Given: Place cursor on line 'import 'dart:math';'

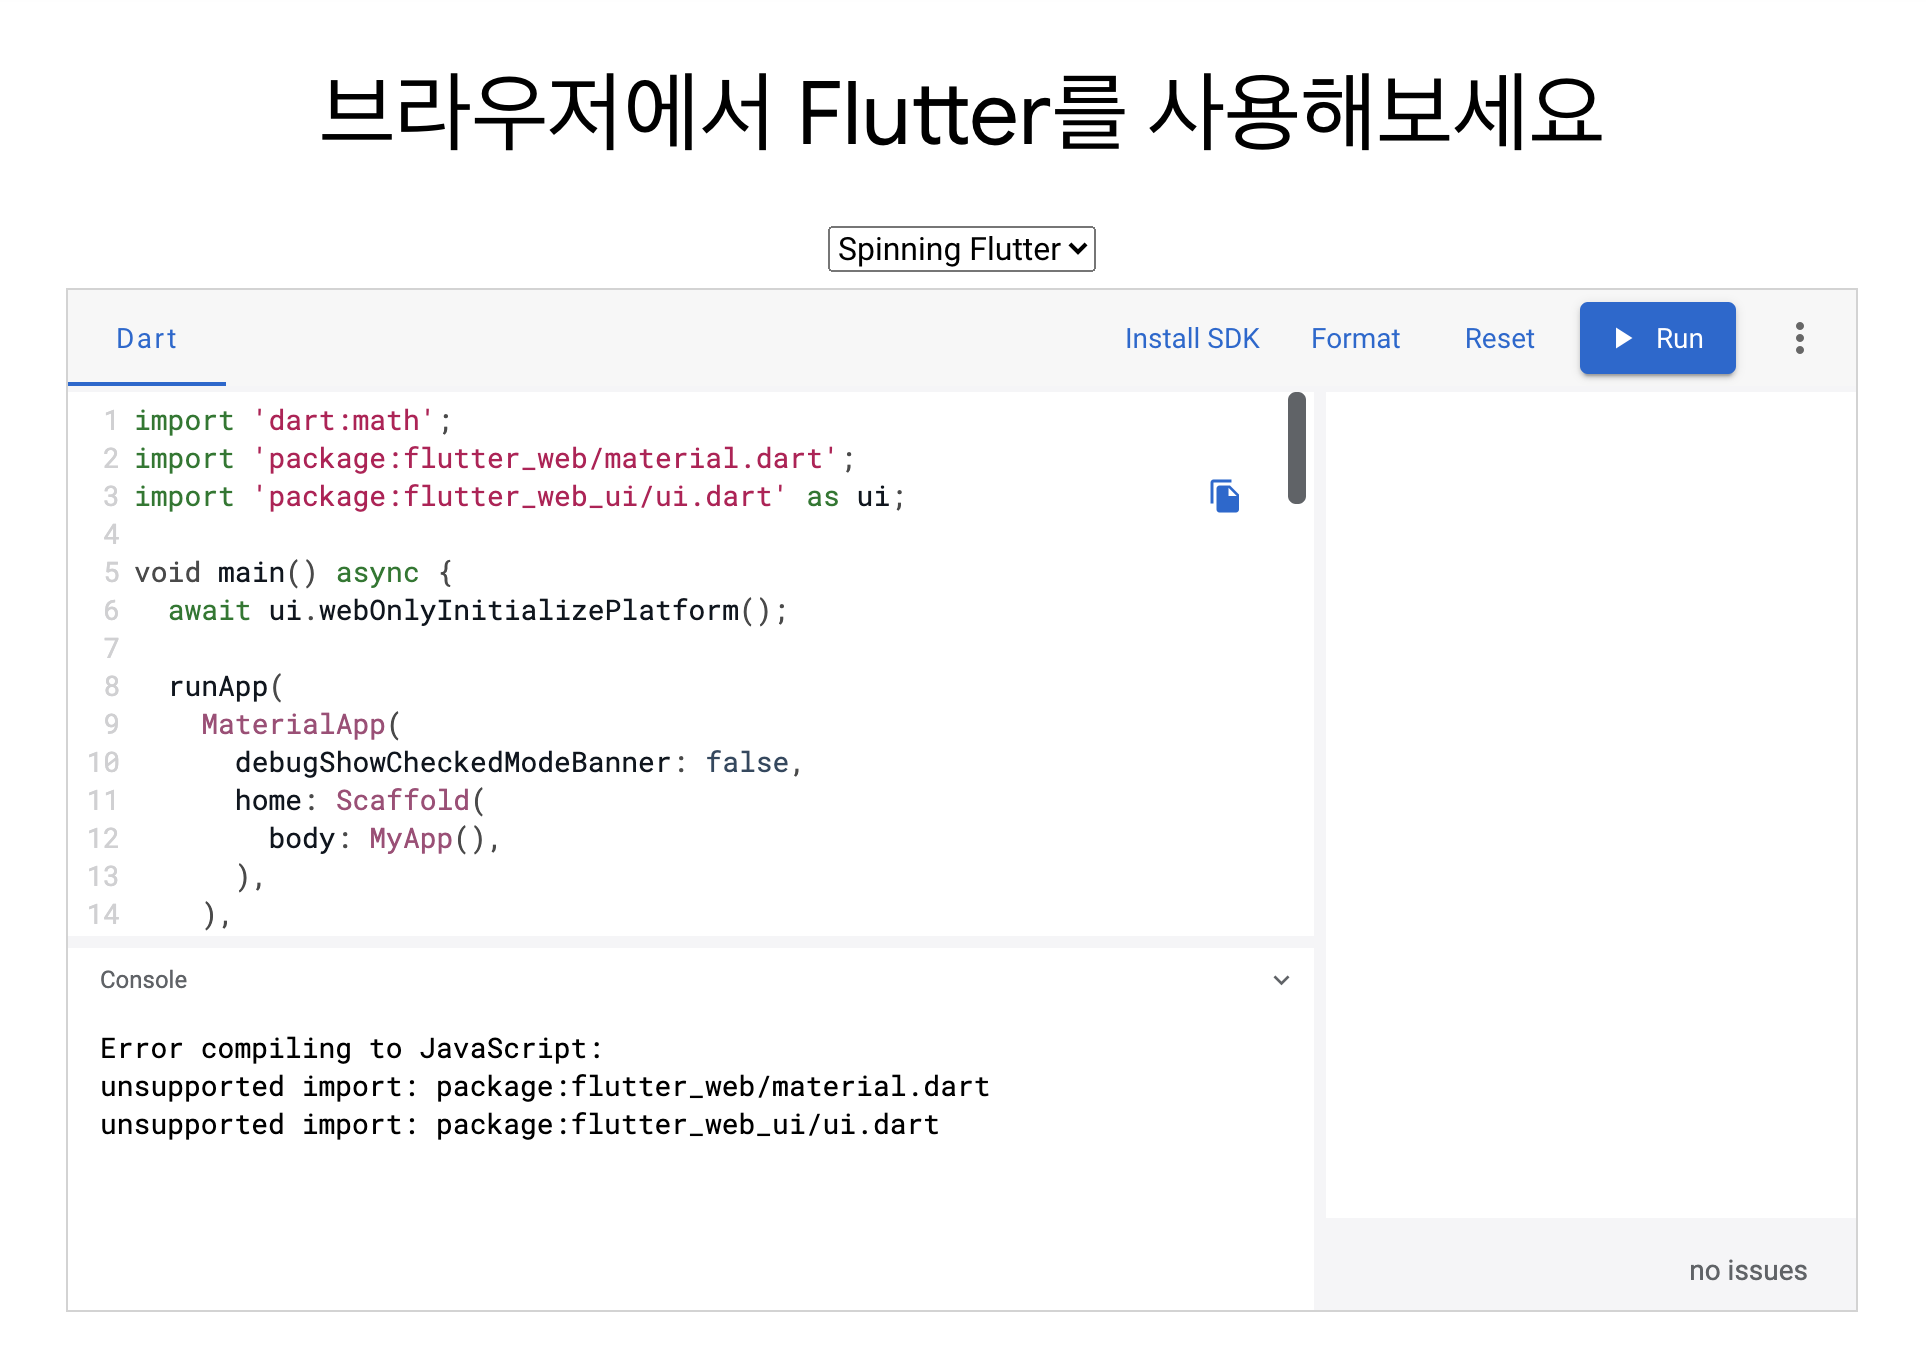Looking at the screenshot, I should coord(293,421).
